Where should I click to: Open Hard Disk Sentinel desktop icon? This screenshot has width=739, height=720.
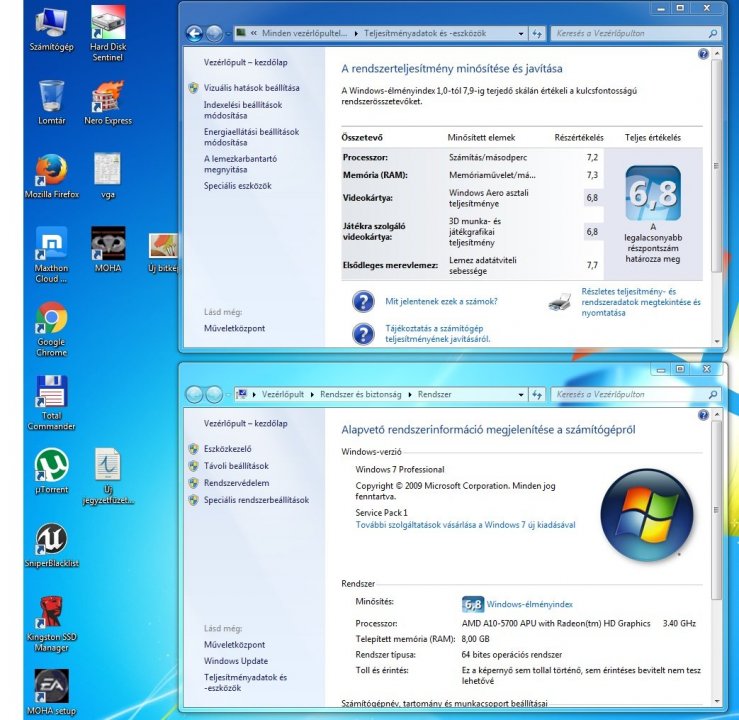point(108,34)
